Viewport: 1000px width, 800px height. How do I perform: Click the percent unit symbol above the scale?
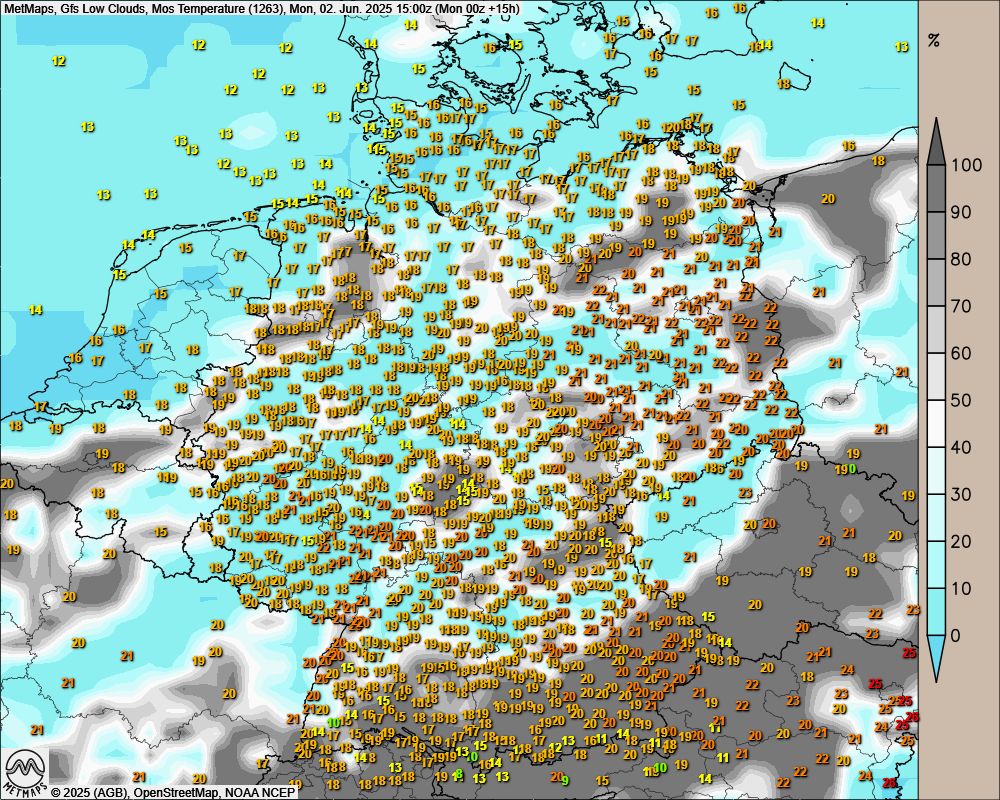[934, 41]
